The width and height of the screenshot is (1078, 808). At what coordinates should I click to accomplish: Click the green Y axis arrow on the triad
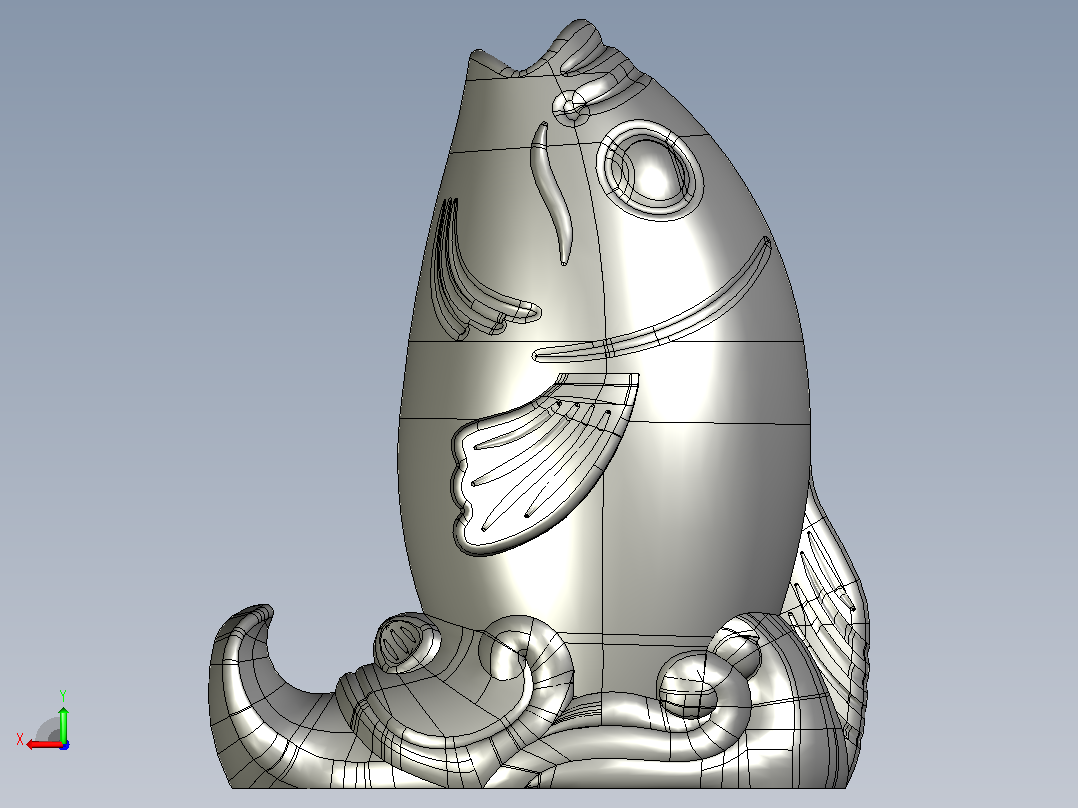[63, 723]
